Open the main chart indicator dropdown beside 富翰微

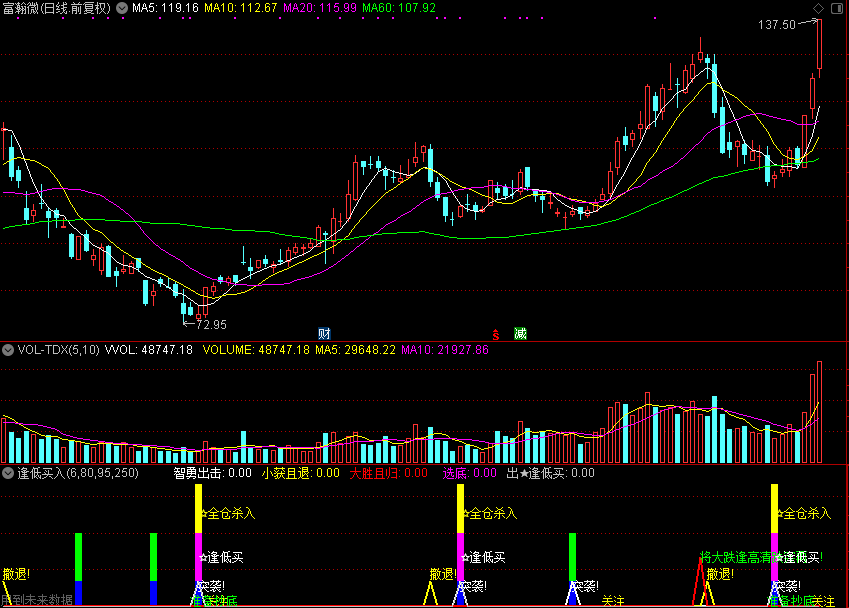pyautogui.click(x=122, y=8)
